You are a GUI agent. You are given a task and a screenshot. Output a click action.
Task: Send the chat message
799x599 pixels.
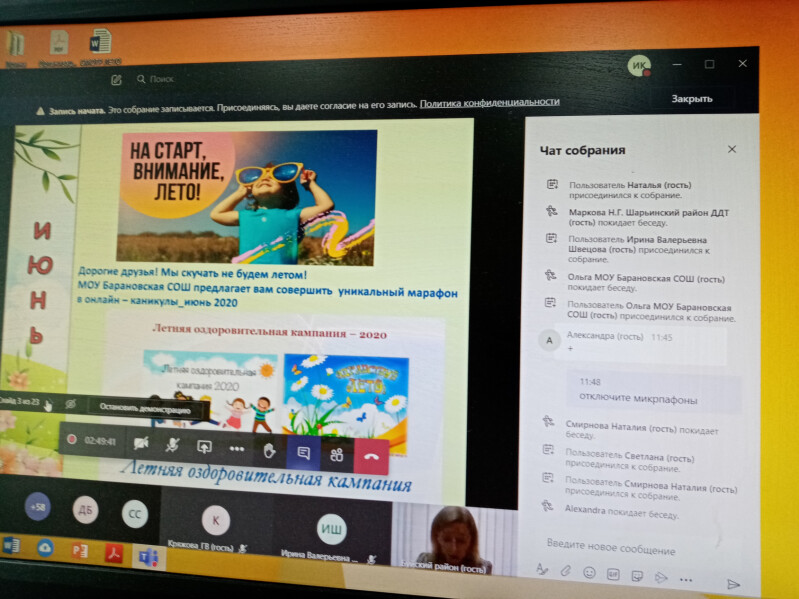[x=733, y=582]
